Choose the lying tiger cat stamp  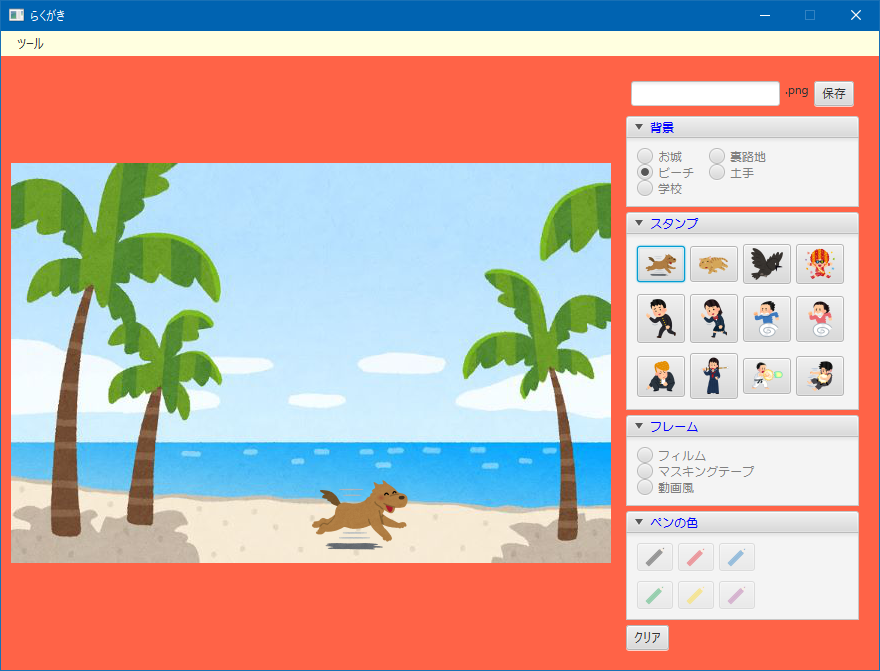click(714, 264)
